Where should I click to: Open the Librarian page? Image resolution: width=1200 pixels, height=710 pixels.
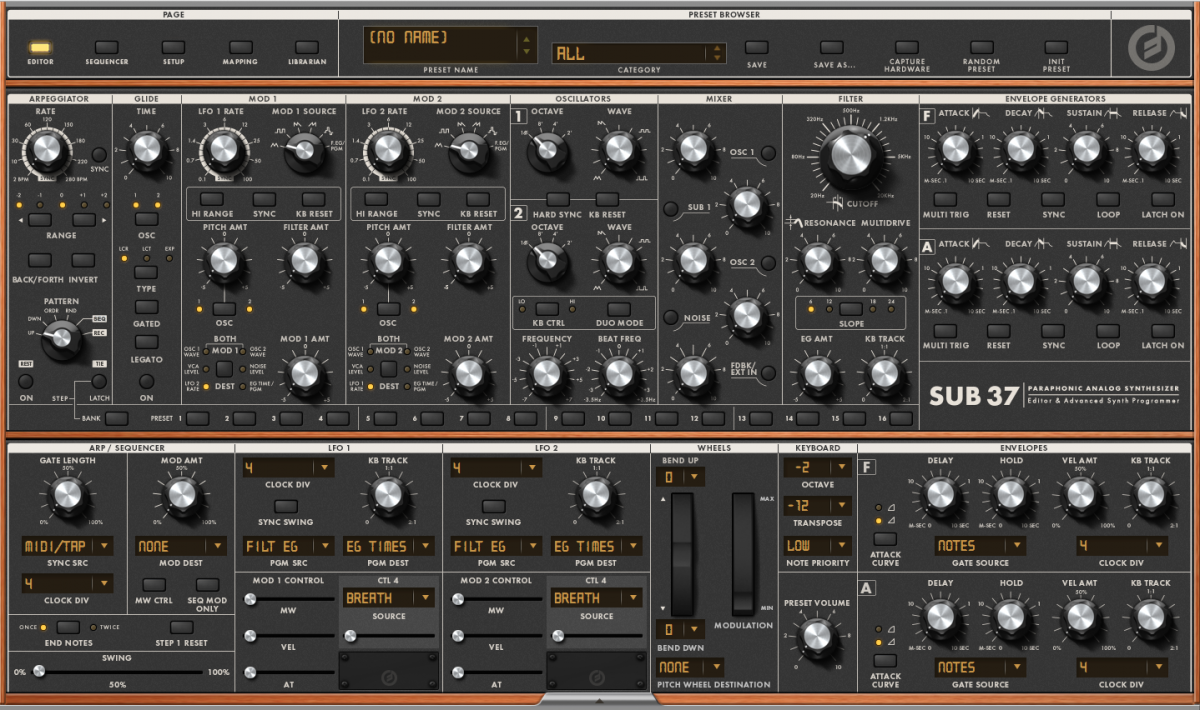pos(307,47)
